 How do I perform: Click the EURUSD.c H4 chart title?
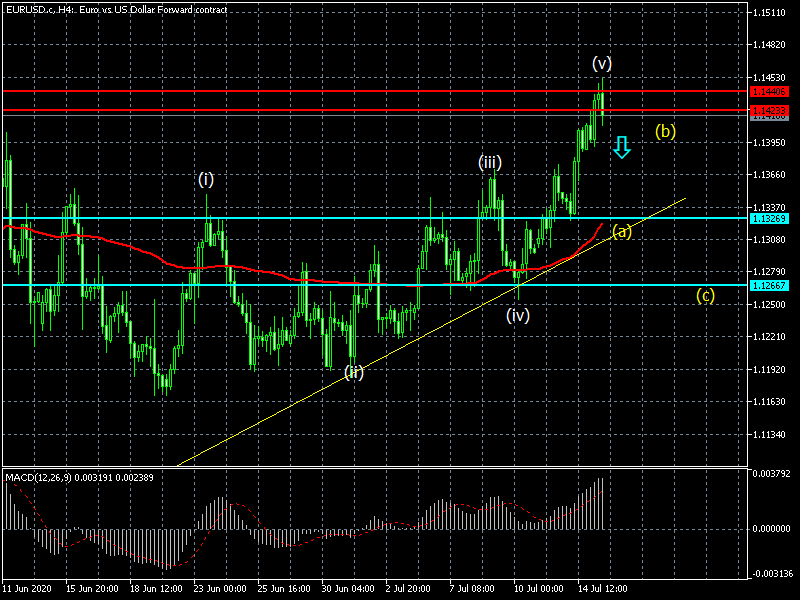pos(116,9)
